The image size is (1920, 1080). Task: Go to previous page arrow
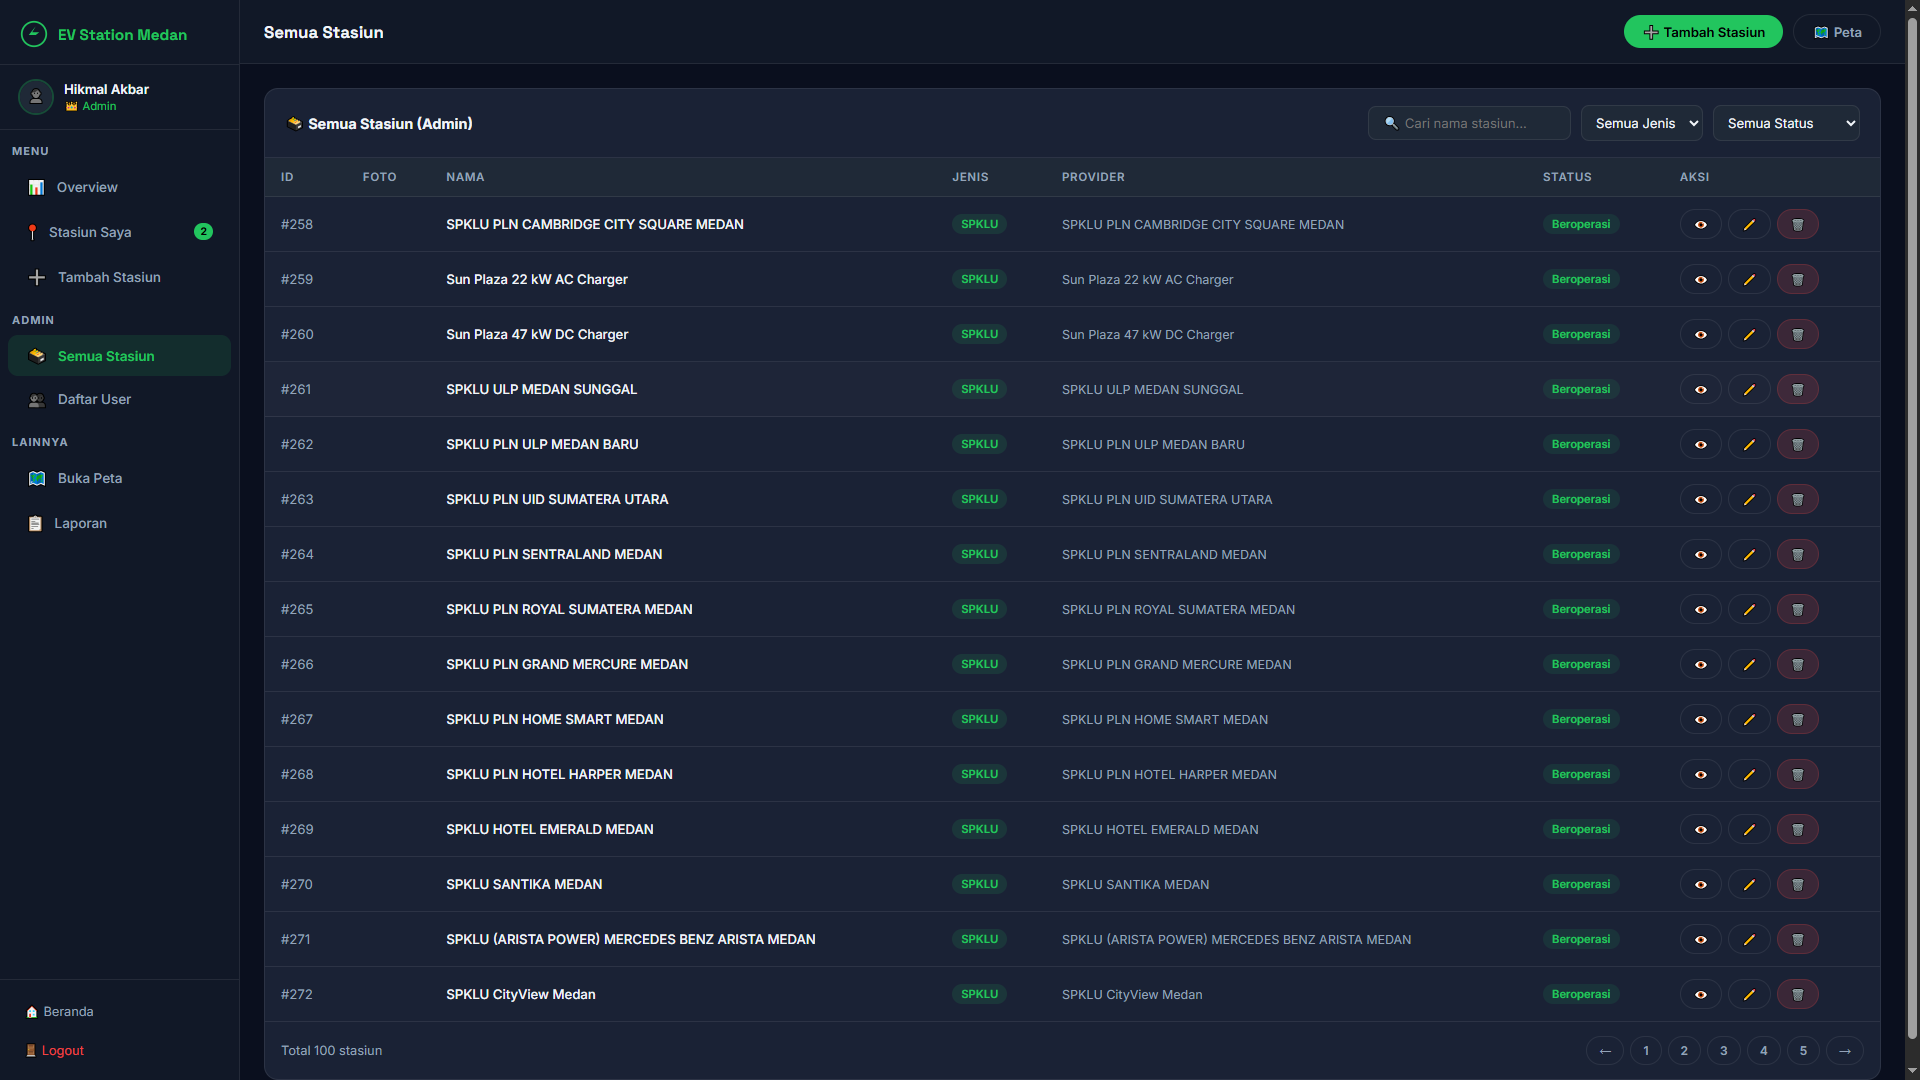point(1605,1050)
